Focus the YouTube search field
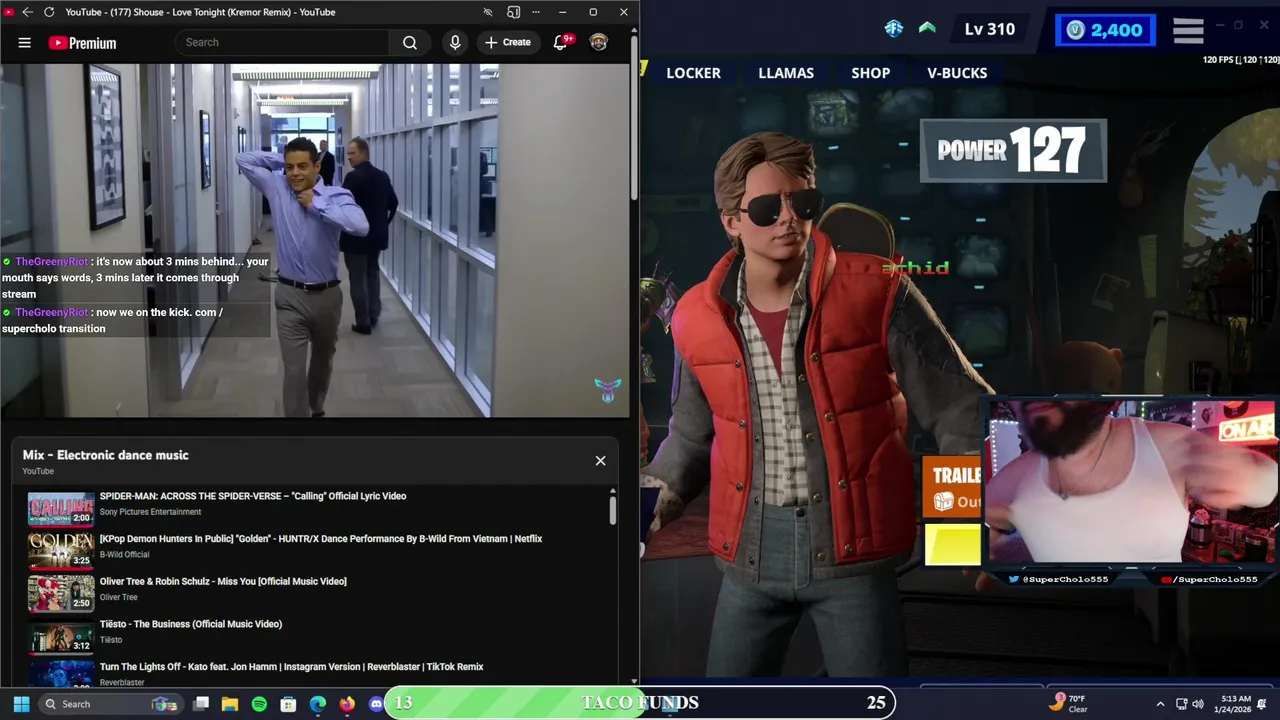This screenshot has height=720, width=1280. (282, 42)
